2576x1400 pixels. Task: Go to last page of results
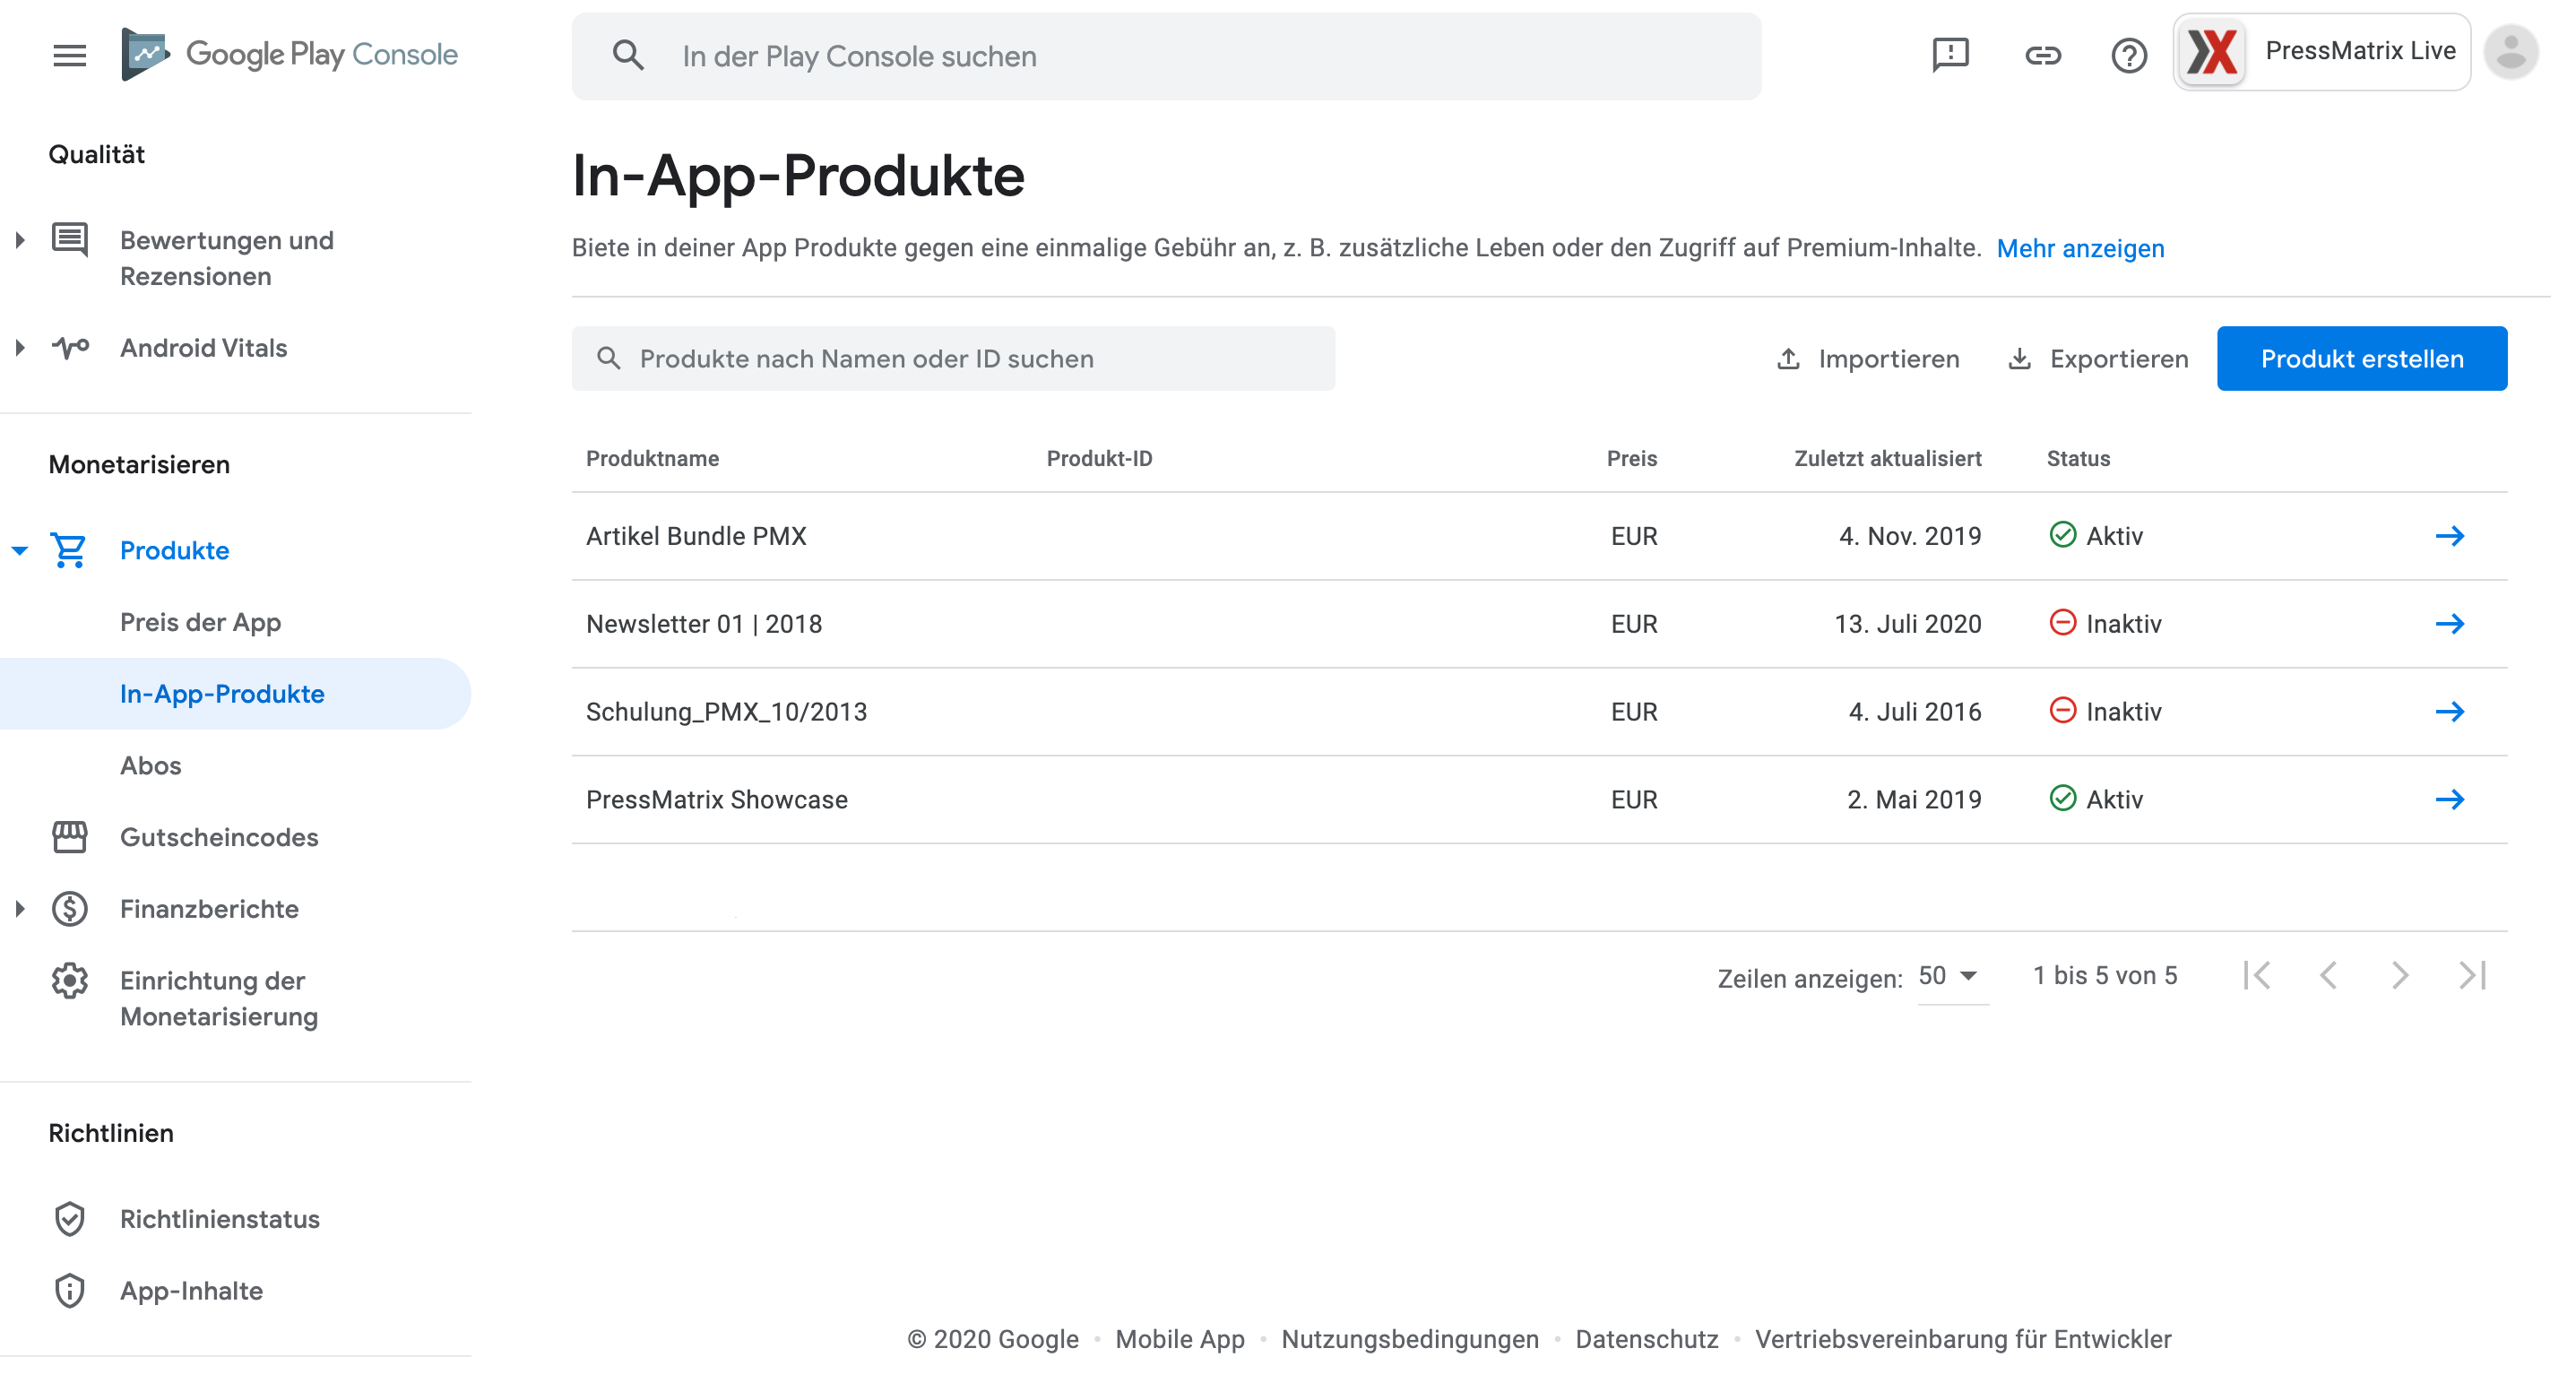(x=2472, y=975)
